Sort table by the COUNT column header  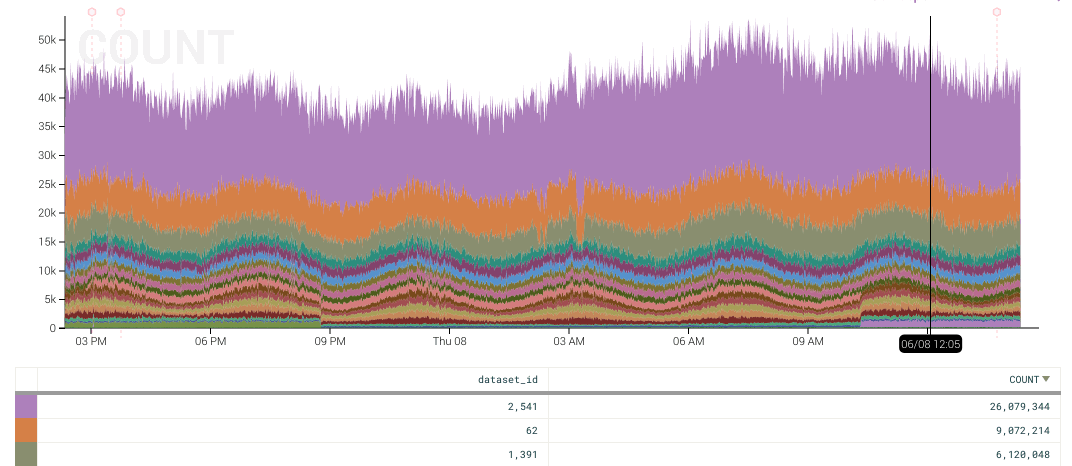click(x=1023, y=379)
